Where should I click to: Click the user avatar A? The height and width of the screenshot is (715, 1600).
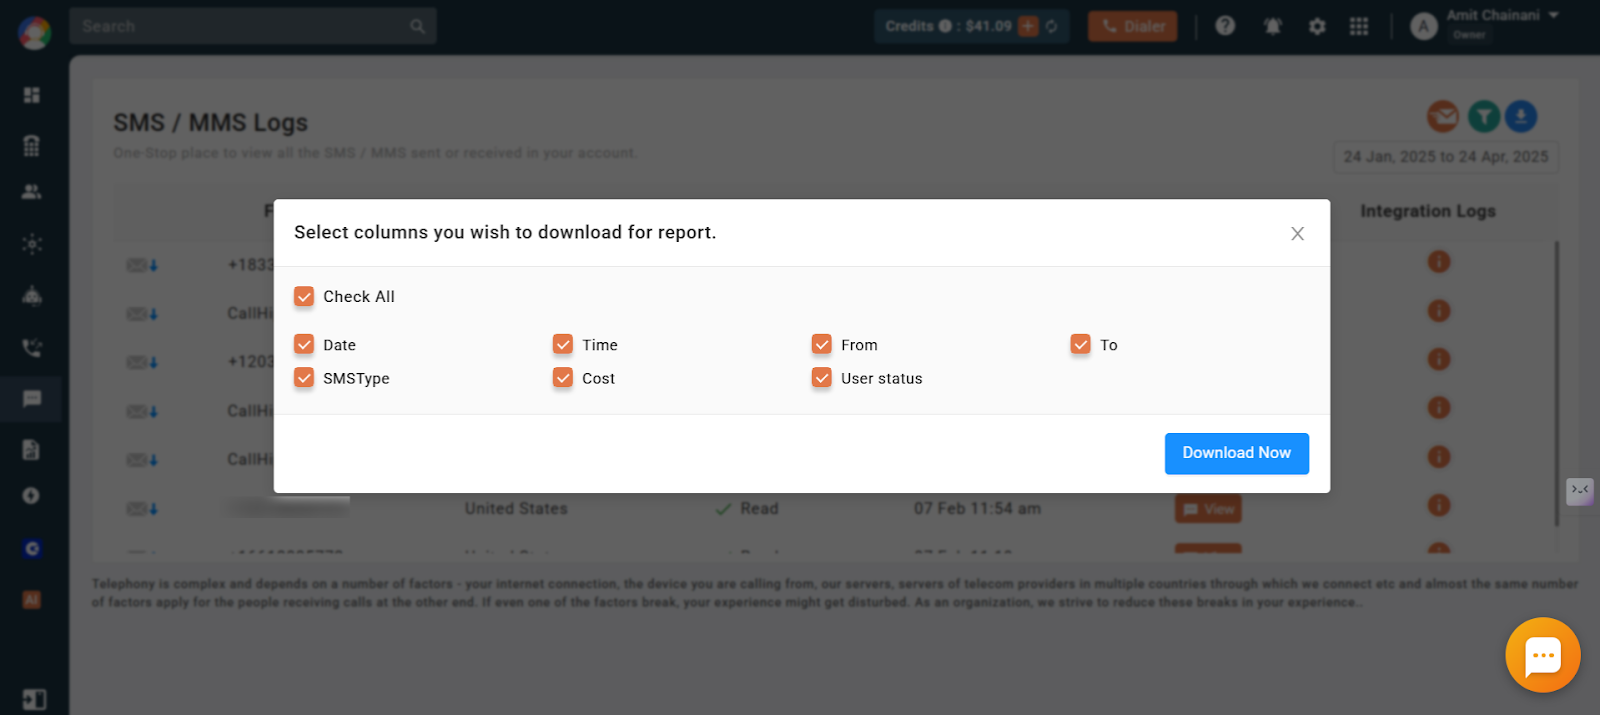coord(1424,27)
